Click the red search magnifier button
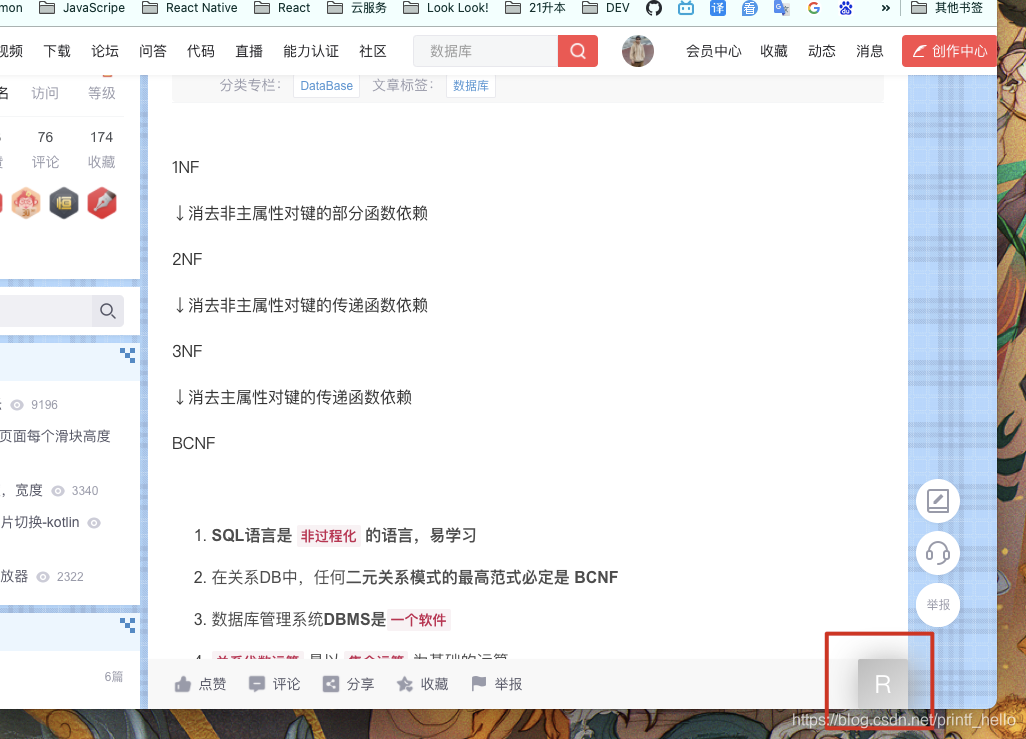The width and height of the screenshot is (1026, 739). coord(578,51)
